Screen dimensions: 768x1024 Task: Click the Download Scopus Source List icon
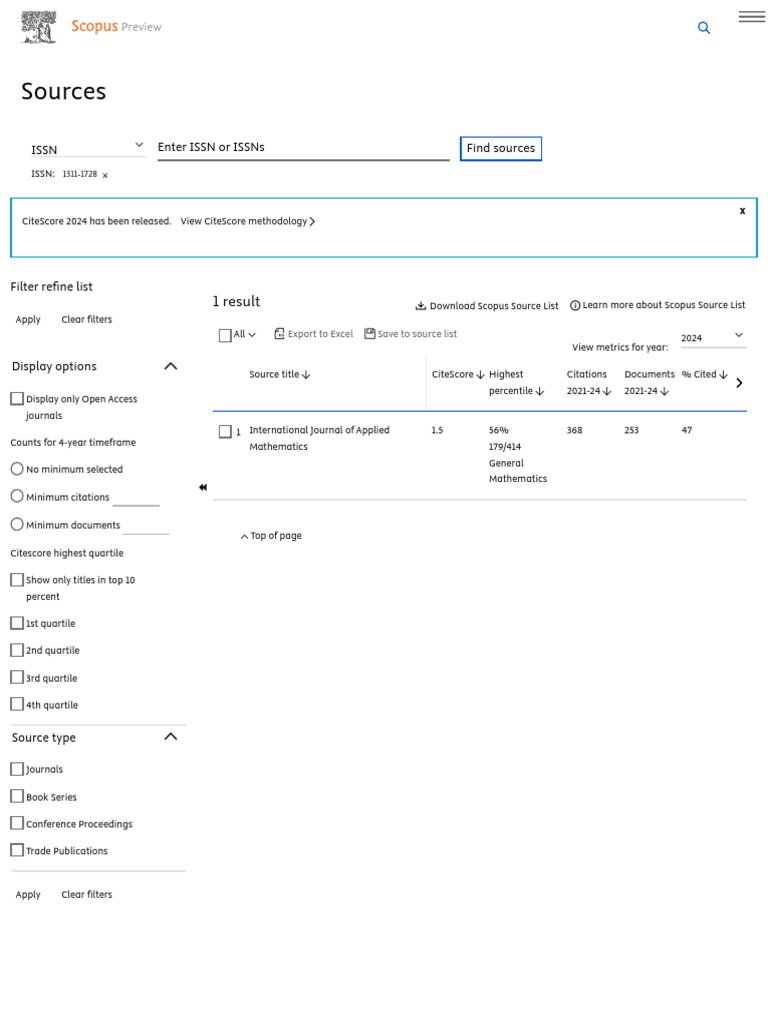[421, 306]
